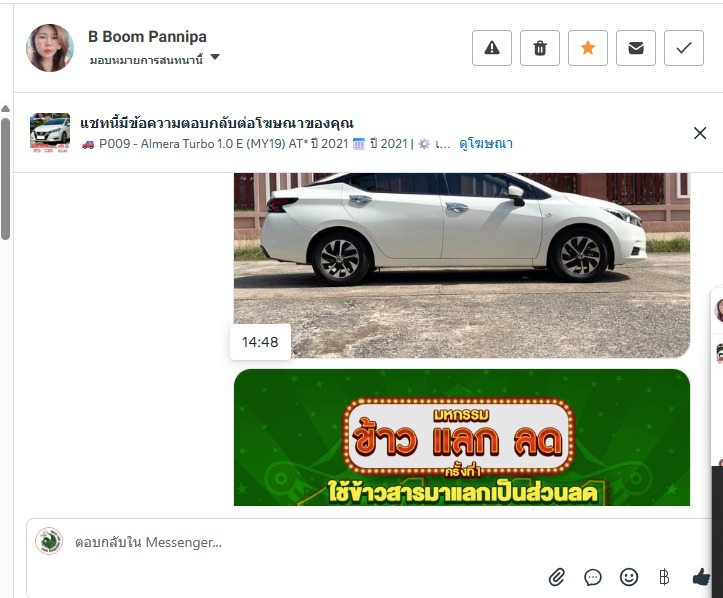Dismiss the ad reply banner
723x598 pixels.
[x=699, y=133]
